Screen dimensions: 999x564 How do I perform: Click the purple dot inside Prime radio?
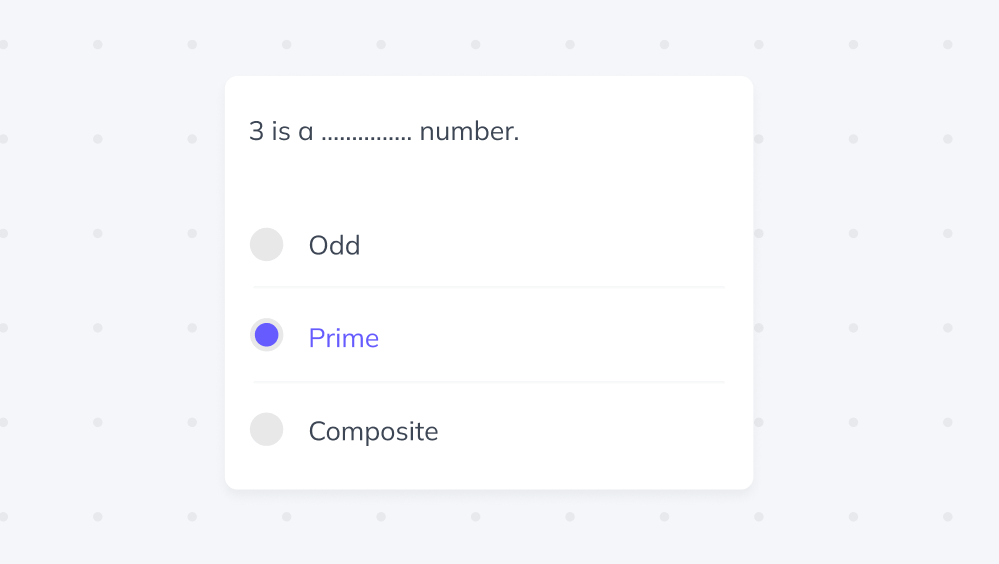(266, 336)
